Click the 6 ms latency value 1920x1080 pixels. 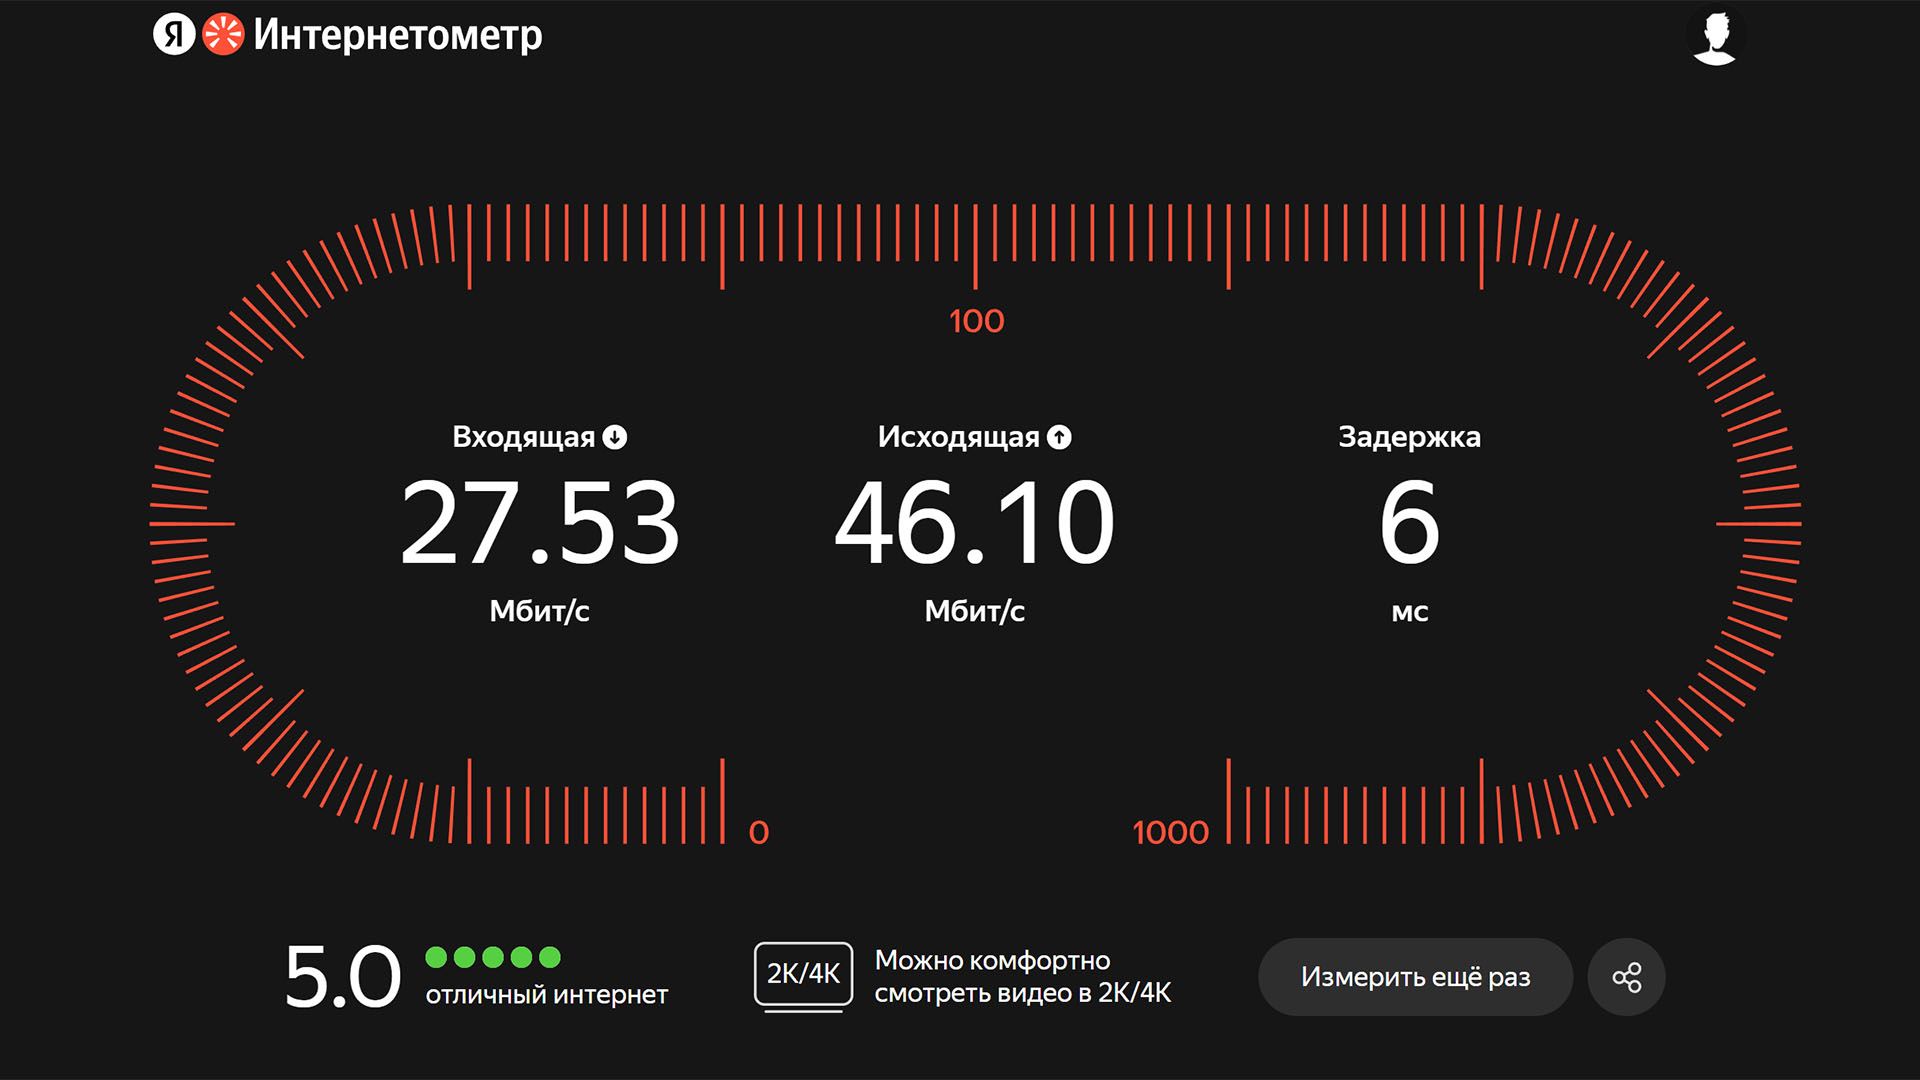(x=1409, y=523)
